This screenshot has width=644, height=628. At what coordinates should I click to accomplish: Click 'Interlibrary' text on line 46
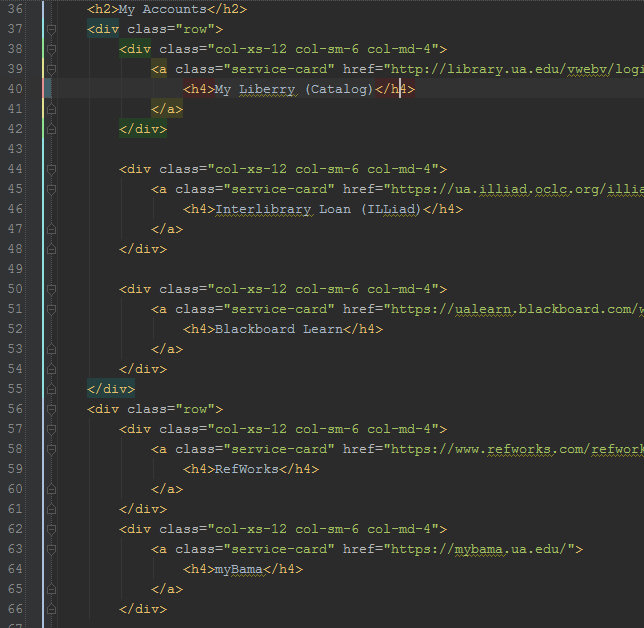coord(263,209)
